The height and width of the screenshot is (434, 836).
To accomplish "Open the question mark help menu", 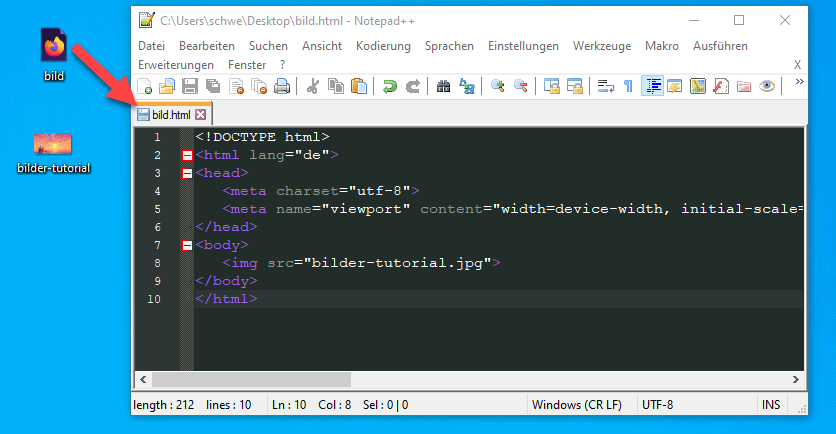I will (283, 65).
